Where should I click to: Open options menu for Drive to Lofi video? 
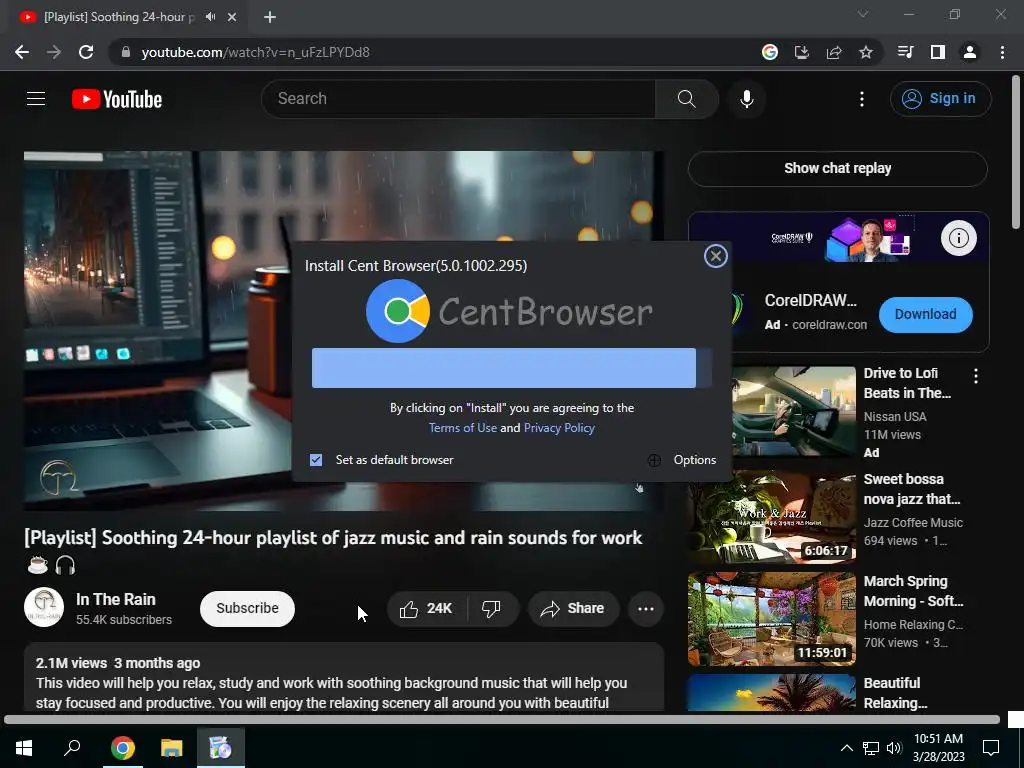(x=976, y=376)
